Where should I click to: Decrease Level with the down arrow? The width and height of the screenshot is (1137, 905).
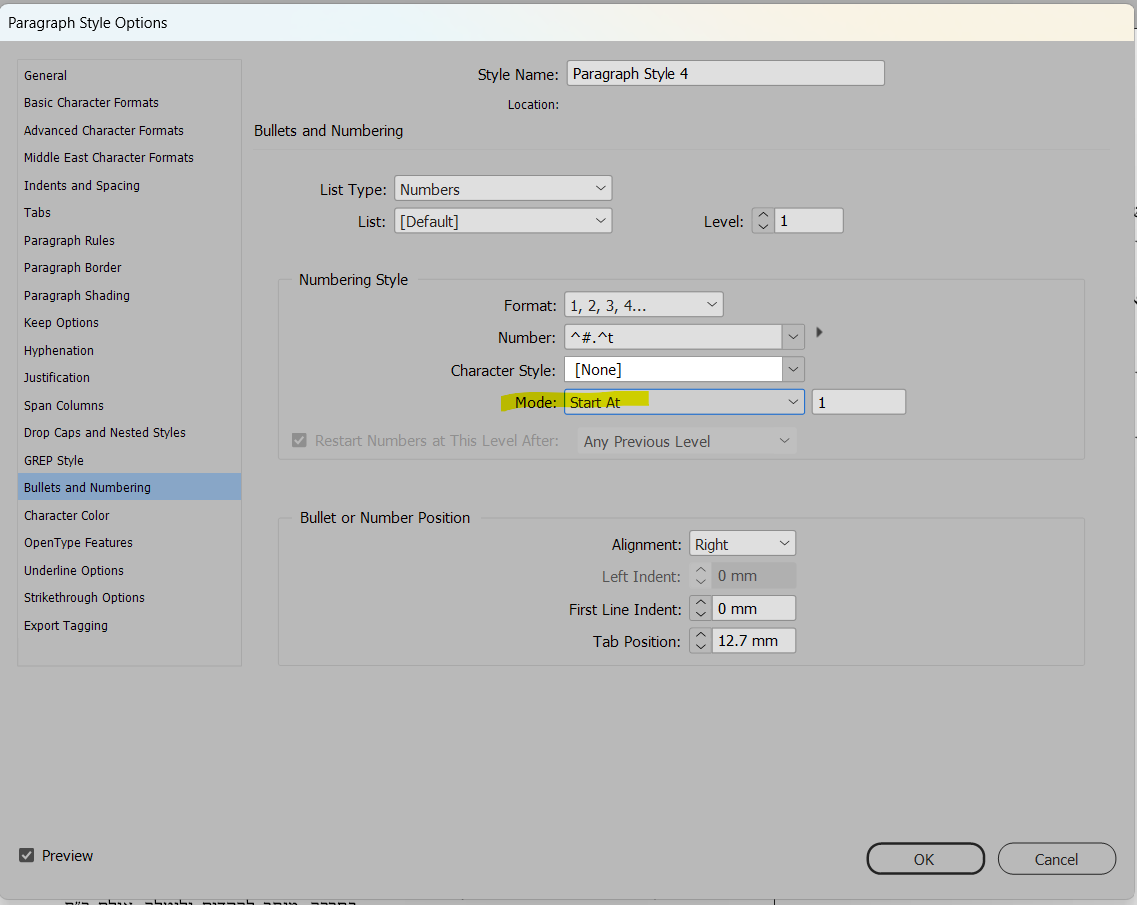(x=763, y=226)
